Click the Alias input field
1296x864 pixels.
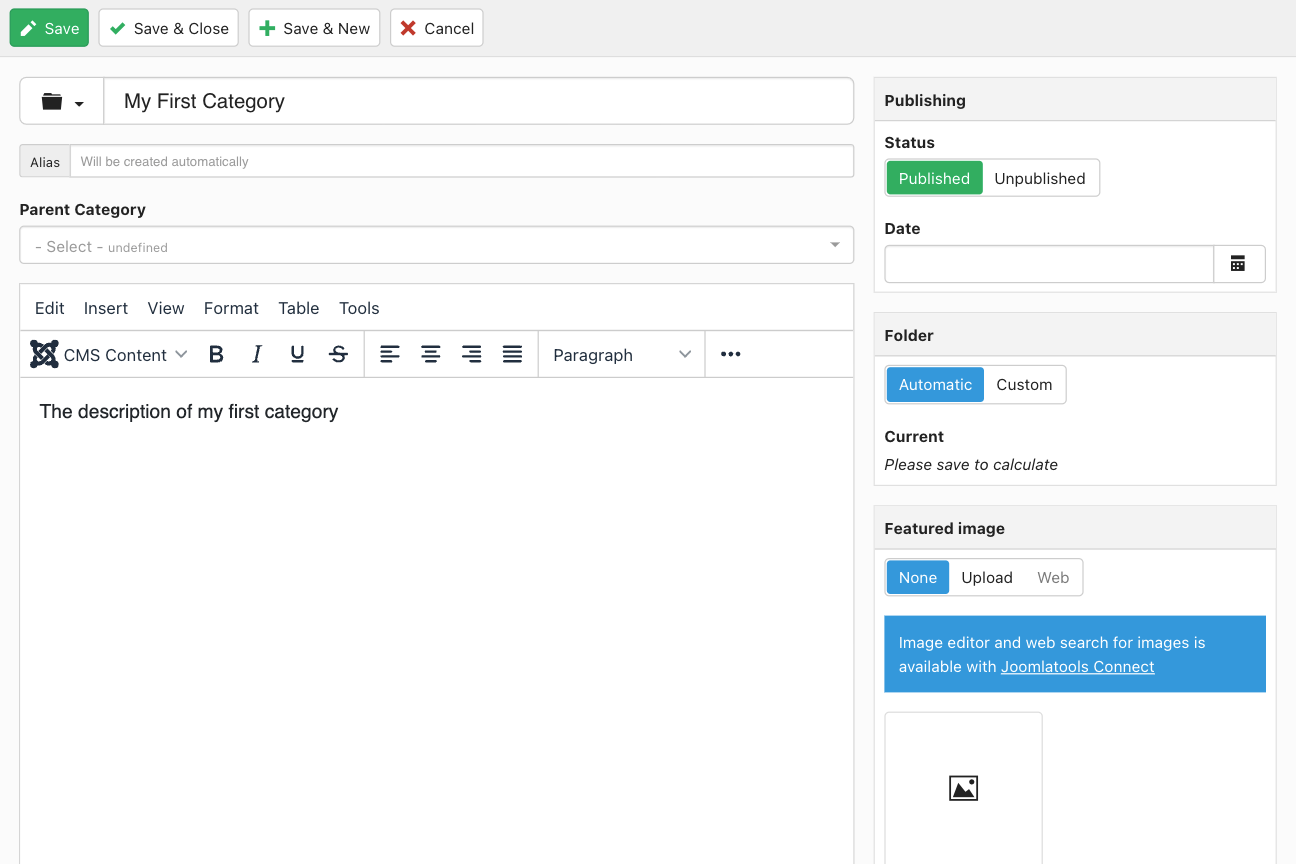coord(461,161)
